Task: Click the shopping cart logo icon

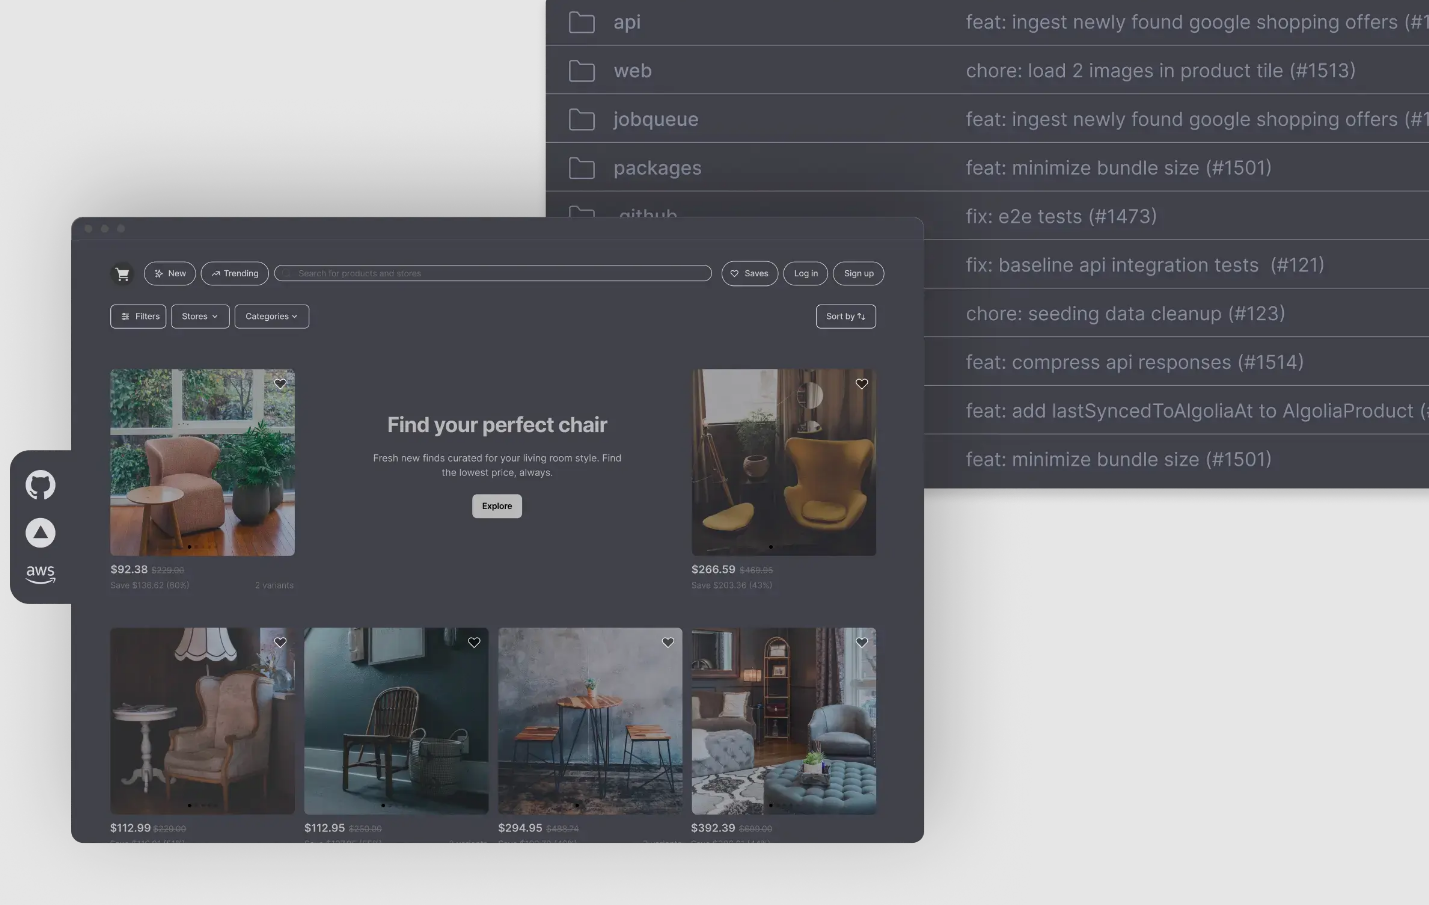Action: click(122, 274)
